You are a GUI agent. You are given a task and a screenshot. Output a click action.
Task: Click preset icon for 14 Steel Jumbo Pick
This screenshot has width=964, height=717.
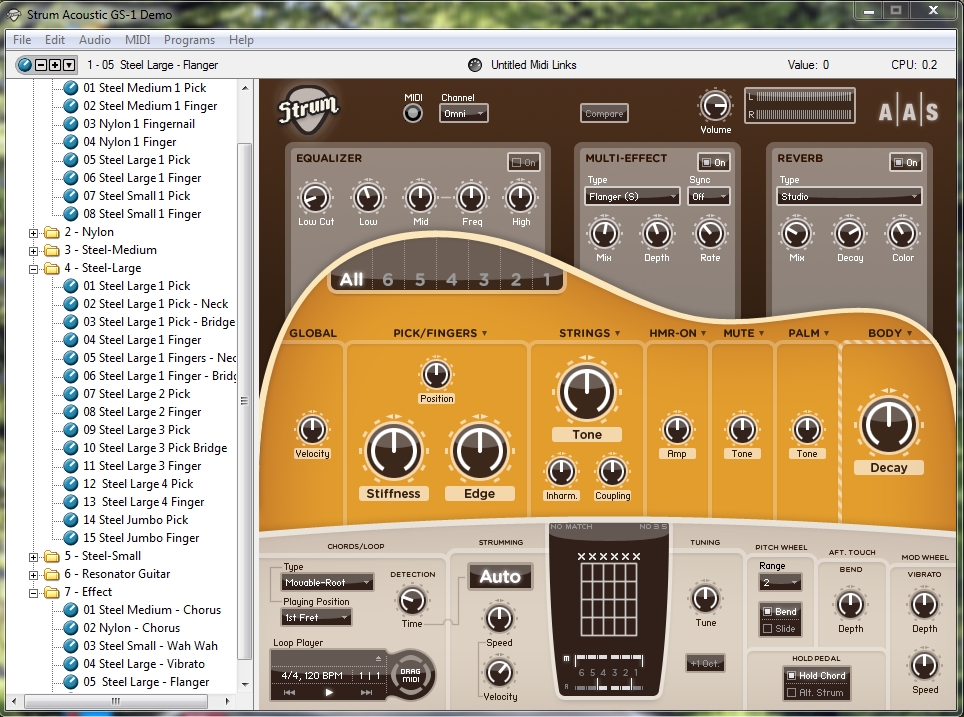click(71, 520)
